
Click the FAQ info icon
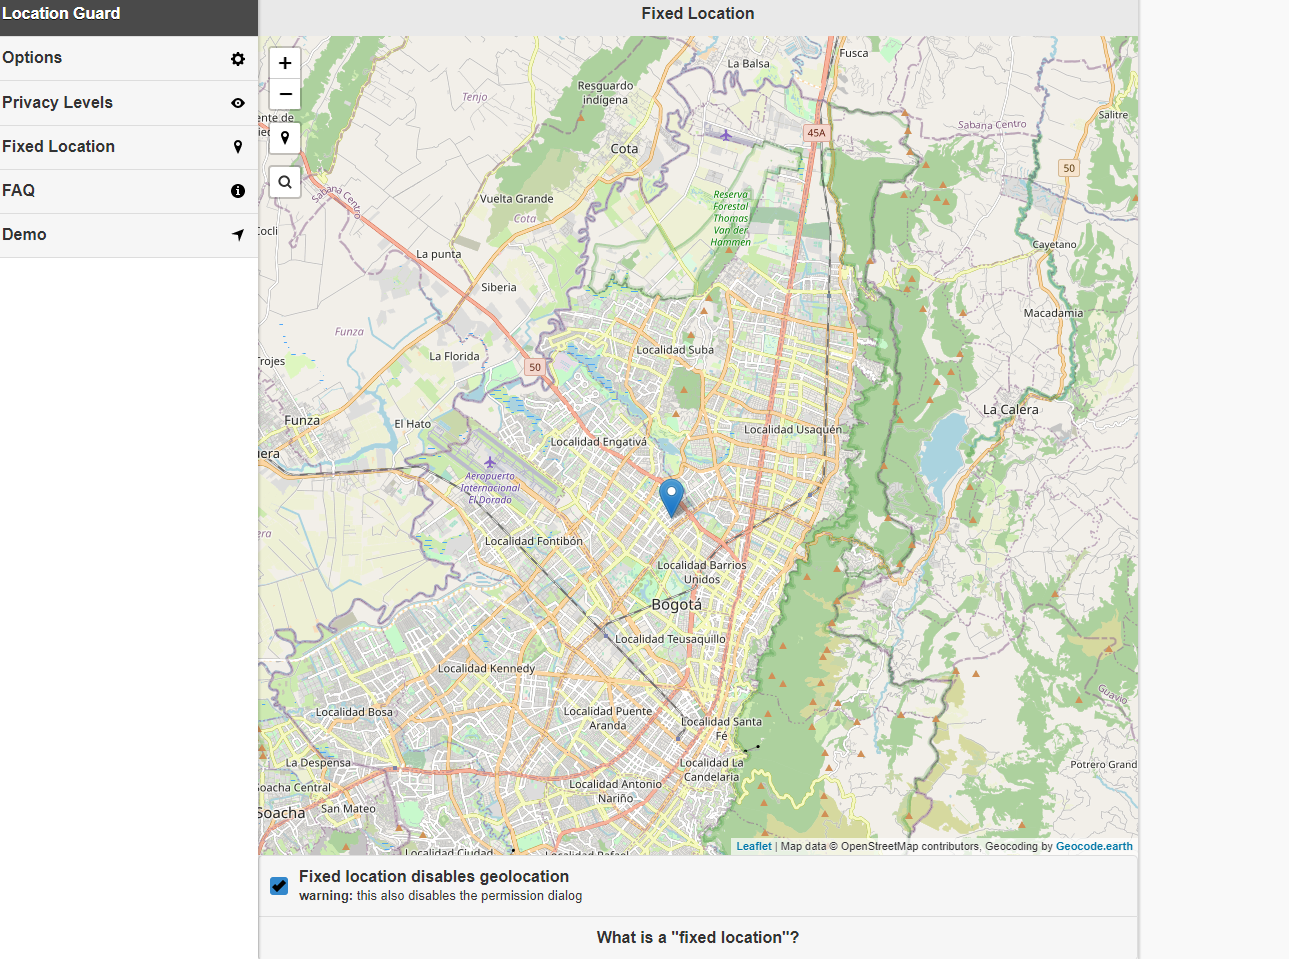[238, 191]
